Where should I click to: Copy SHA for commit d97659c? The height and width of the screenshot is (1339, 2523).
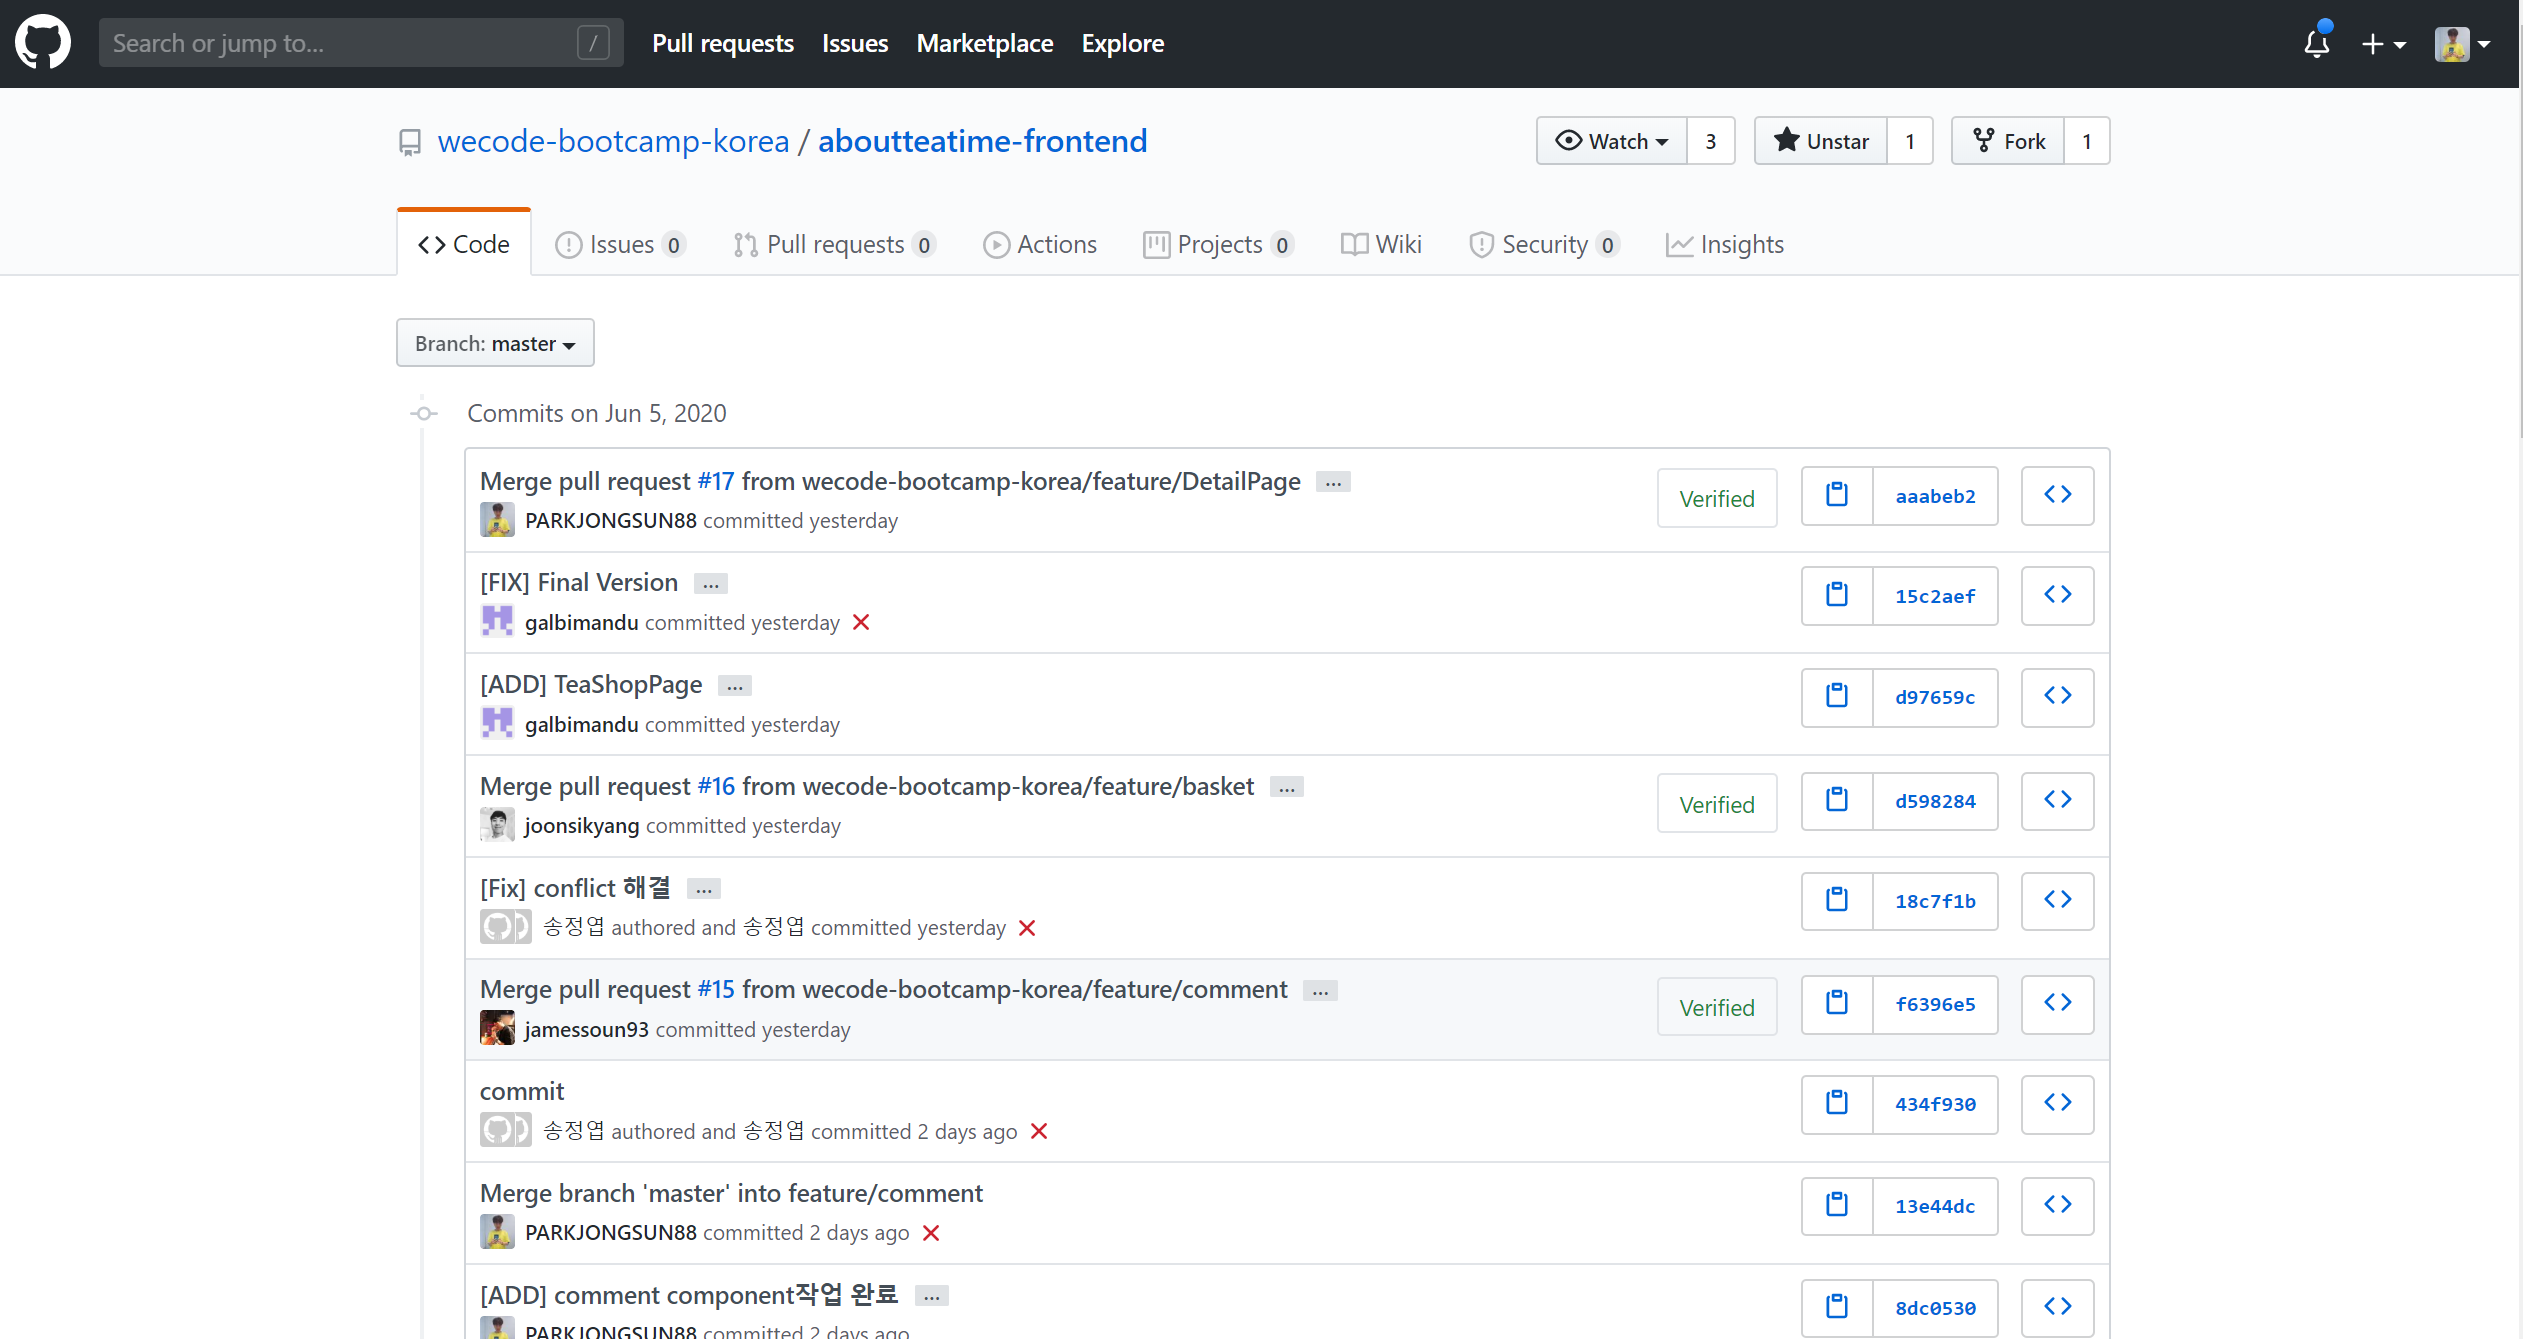1837,697
